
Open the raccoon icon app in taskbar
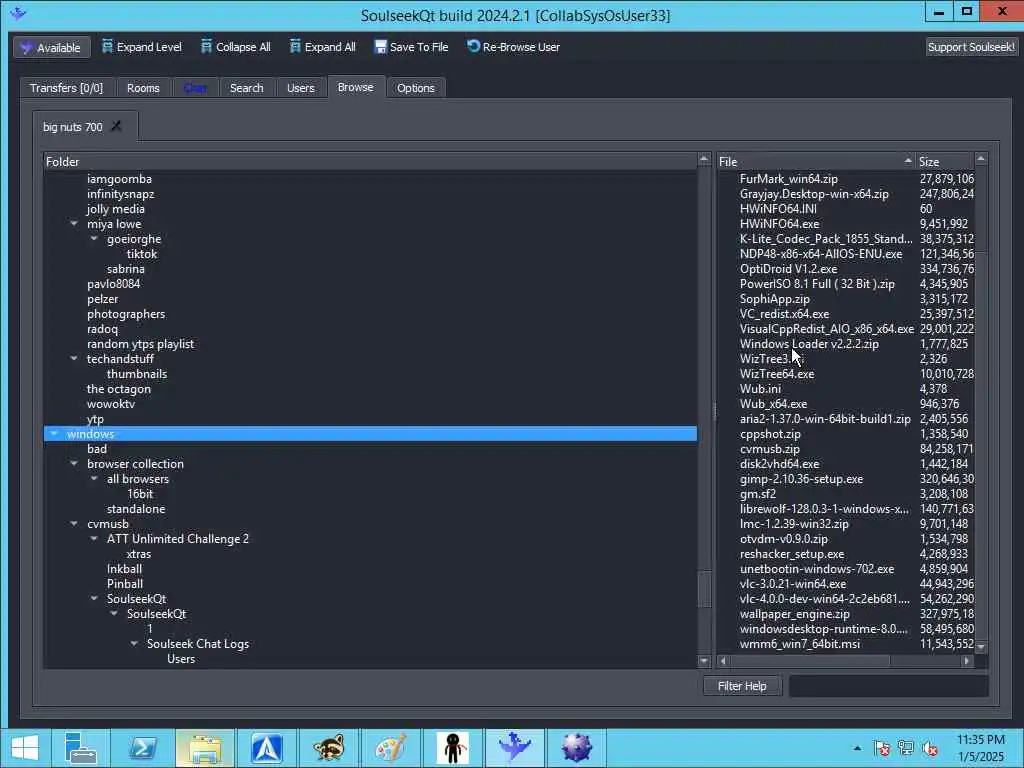[328, 748]
